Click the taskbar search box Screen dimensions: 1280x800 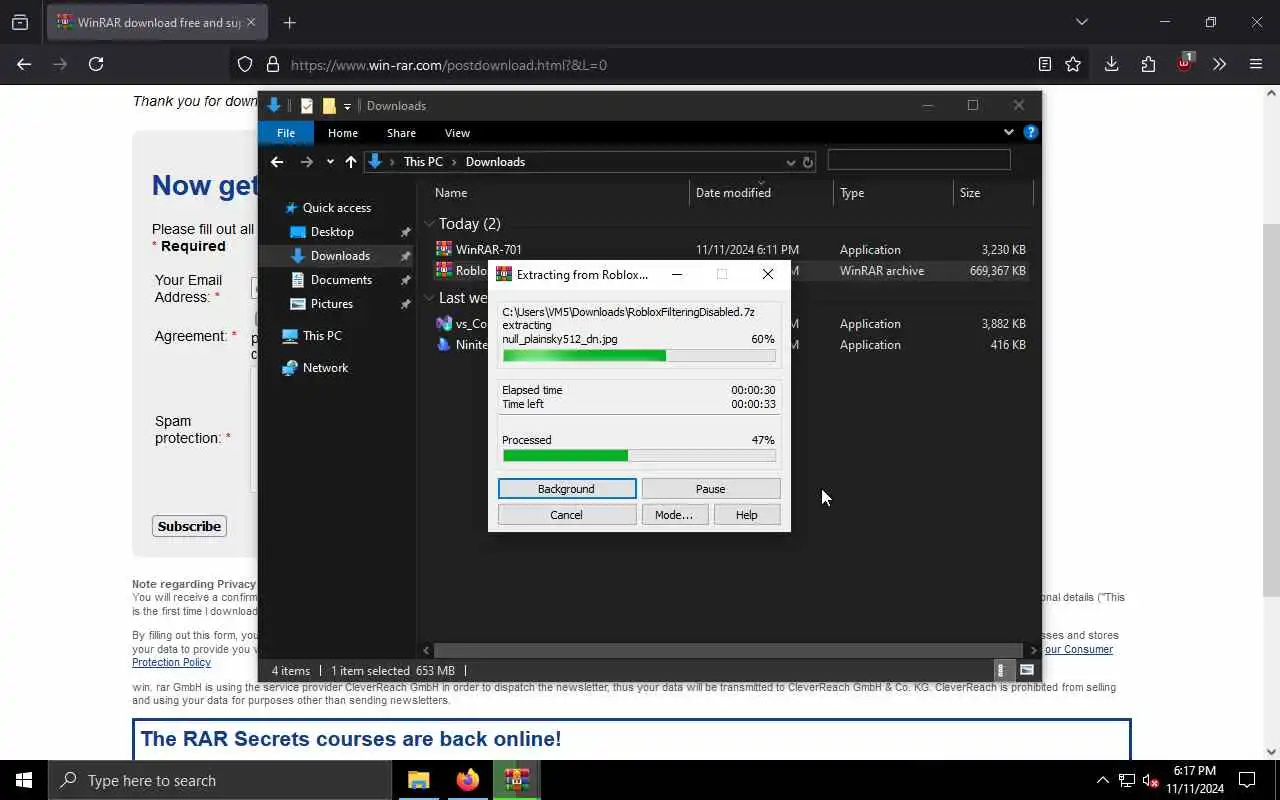click(220, 780)
